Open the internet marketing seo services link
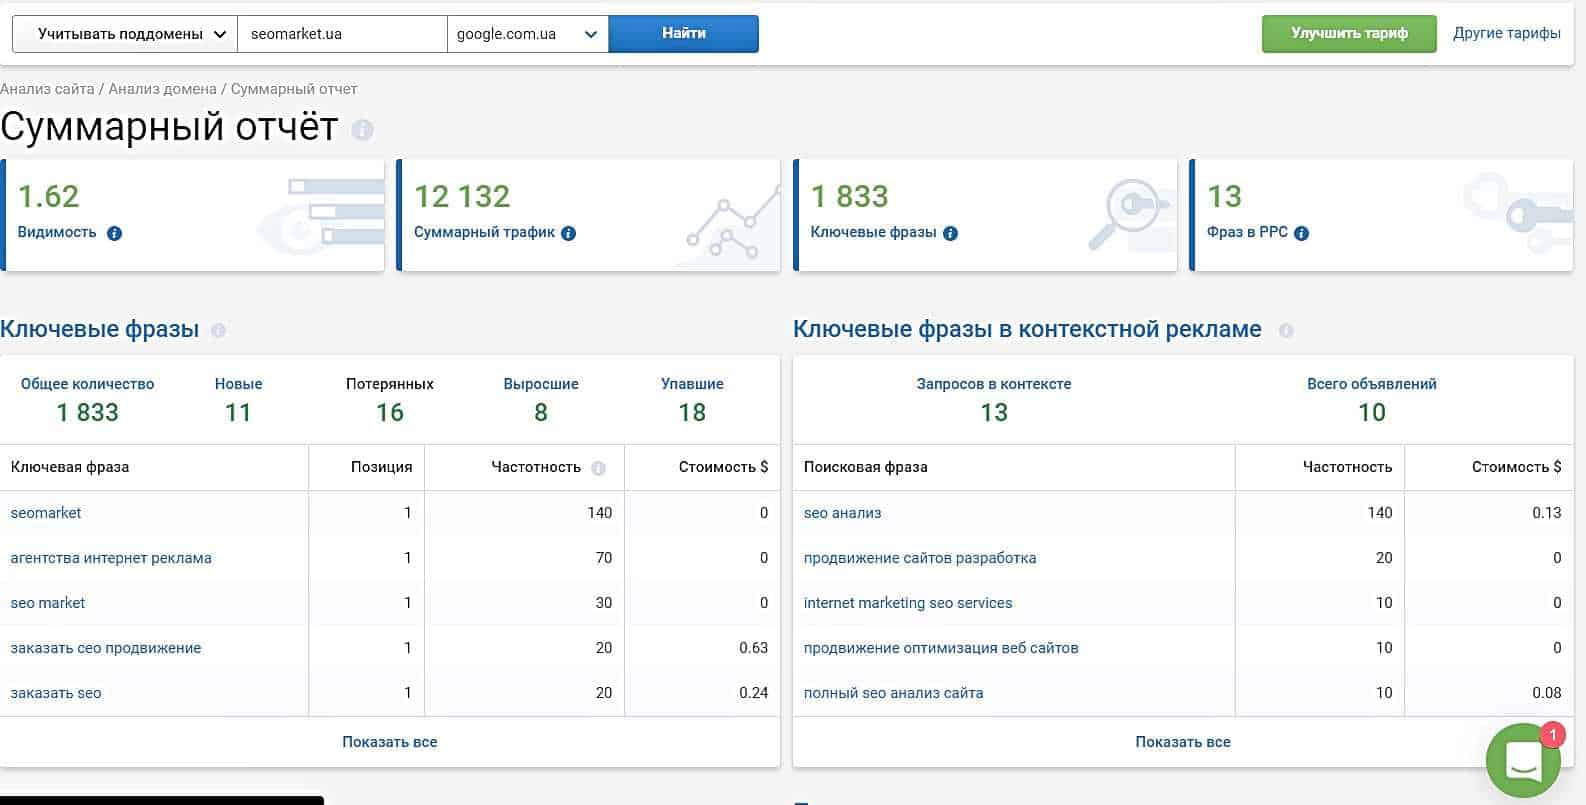The image size is (1586, 805). (908, 603)
